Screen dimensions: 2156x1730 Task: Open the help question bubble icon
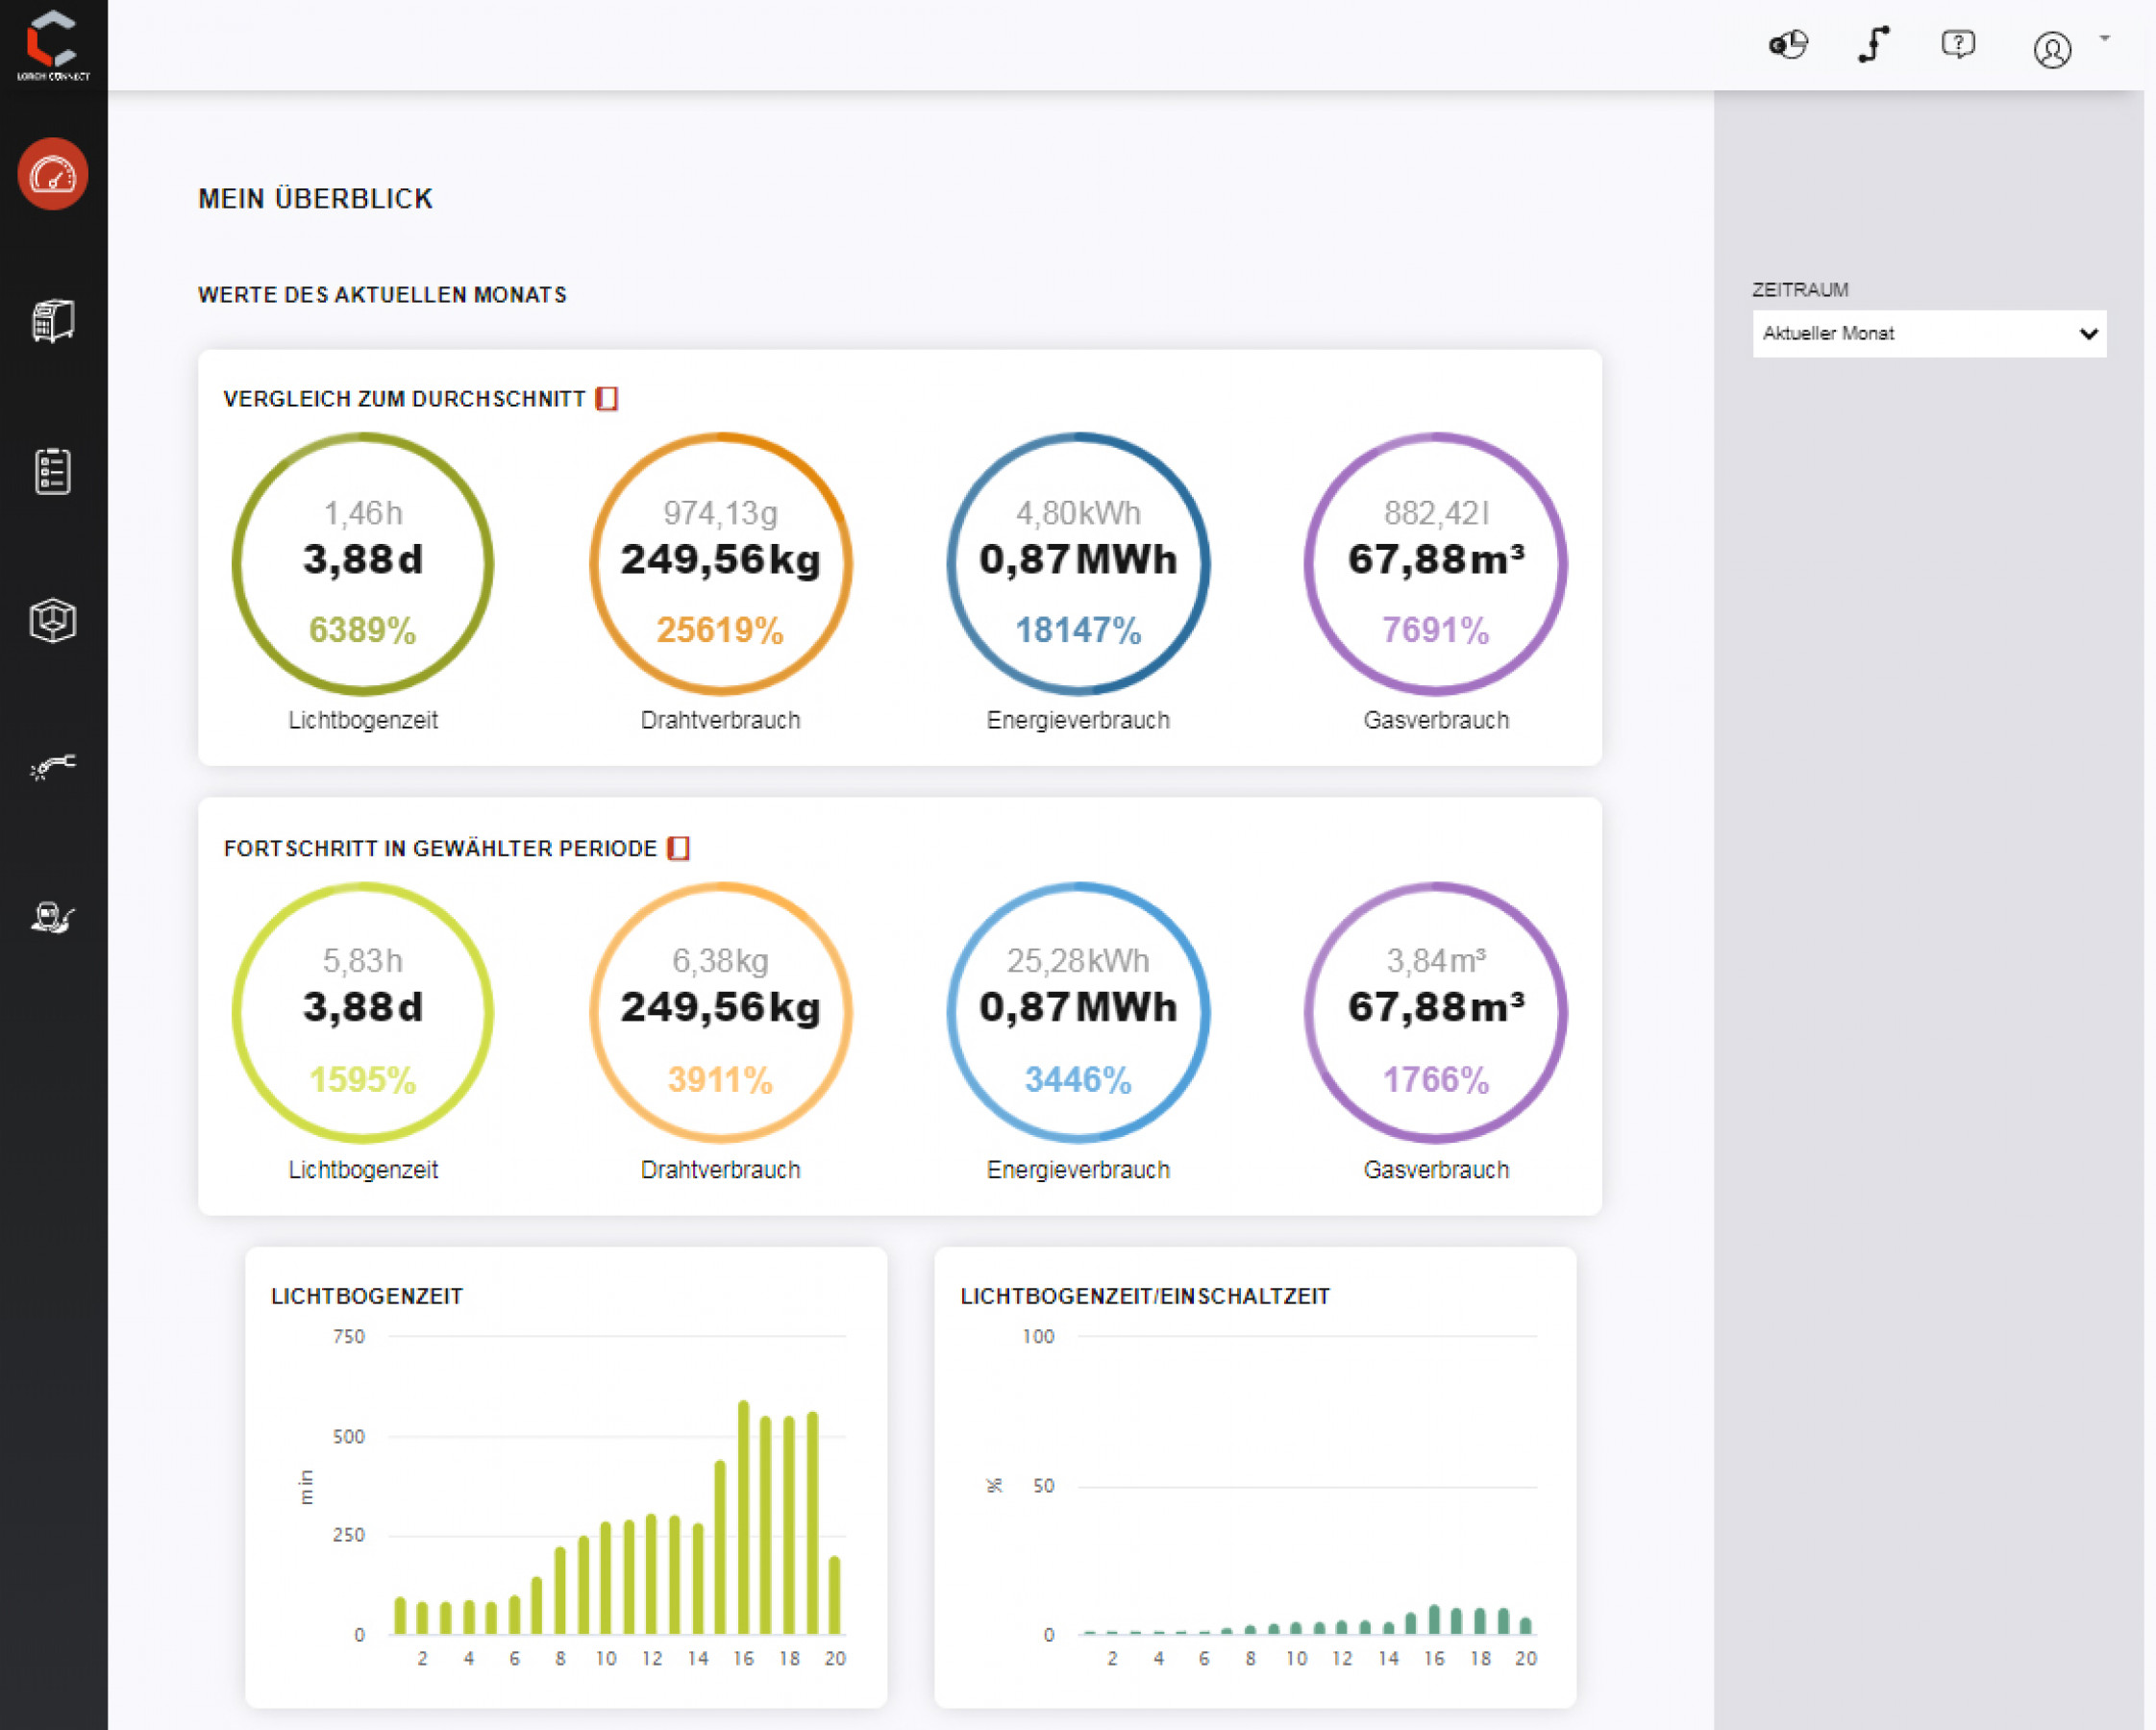click(x=1958, y=45)
